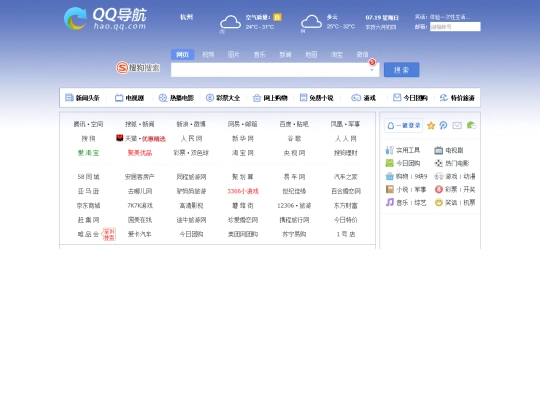Image resolution: width=540 pixels, height=405 pixels.
Task: Switch to the 视频 search tab
Action: click(x=208, y=54)
